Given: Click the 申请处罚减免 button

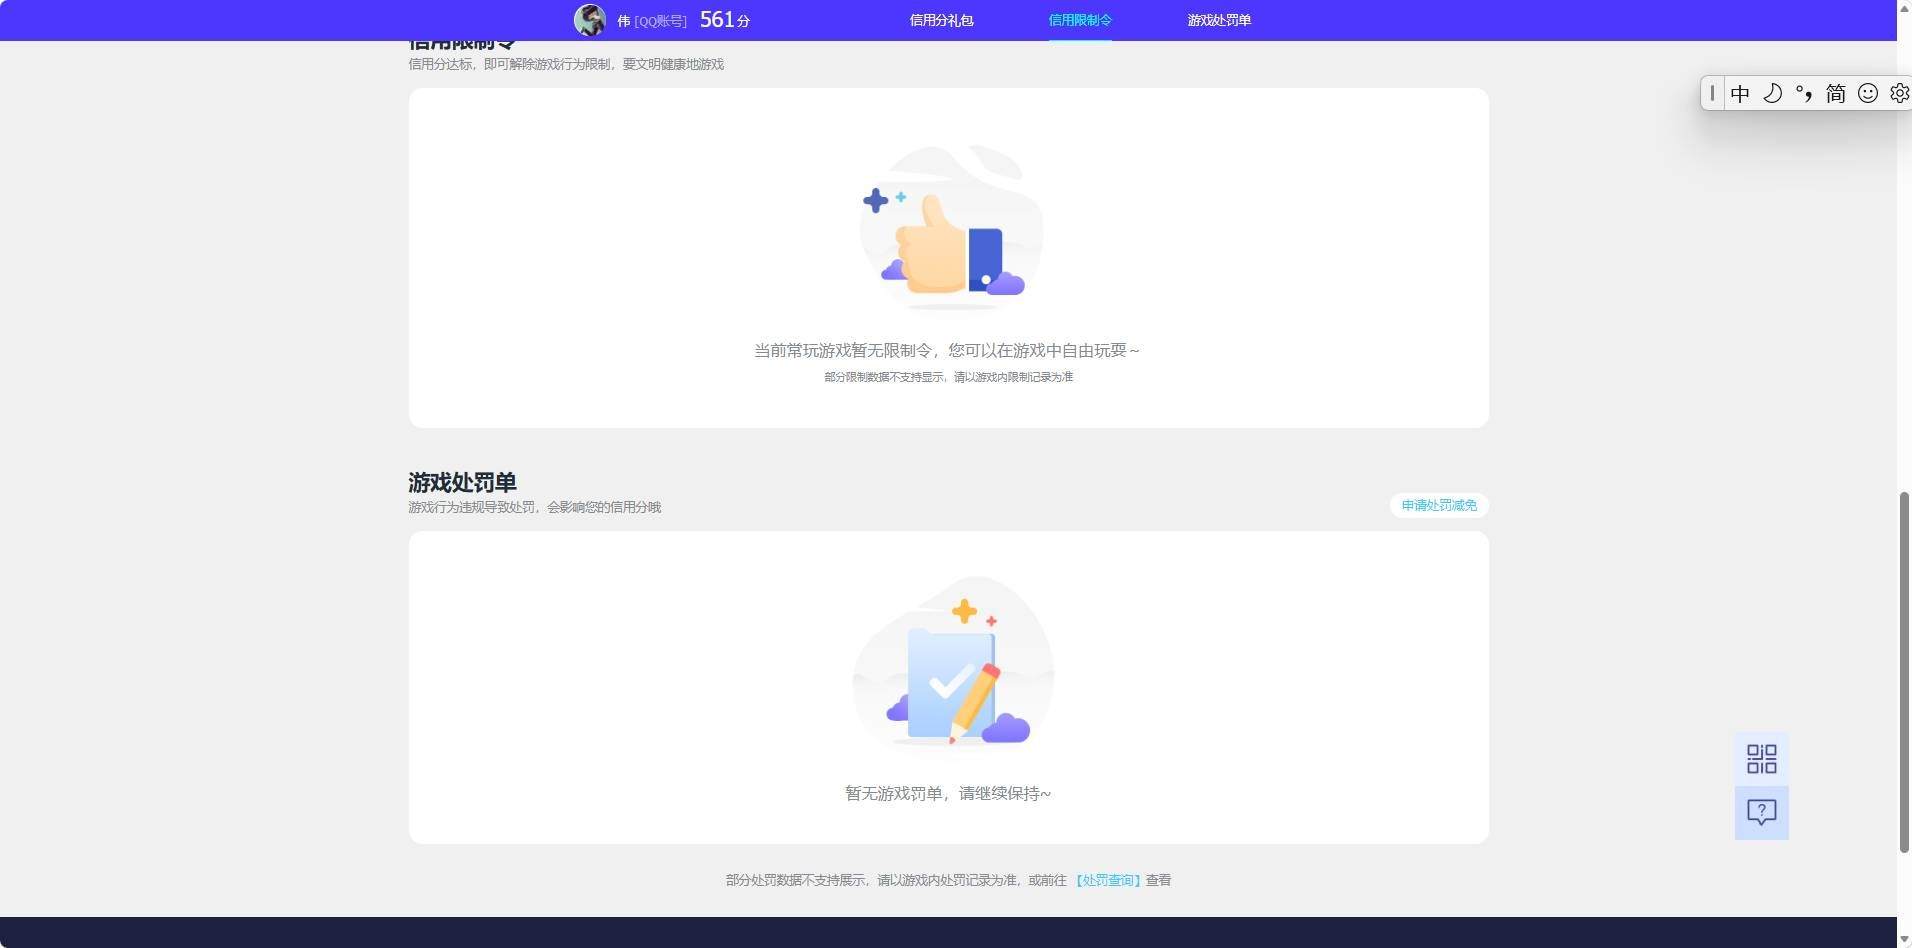Looking at the screenshot, I should (1439, 505).
